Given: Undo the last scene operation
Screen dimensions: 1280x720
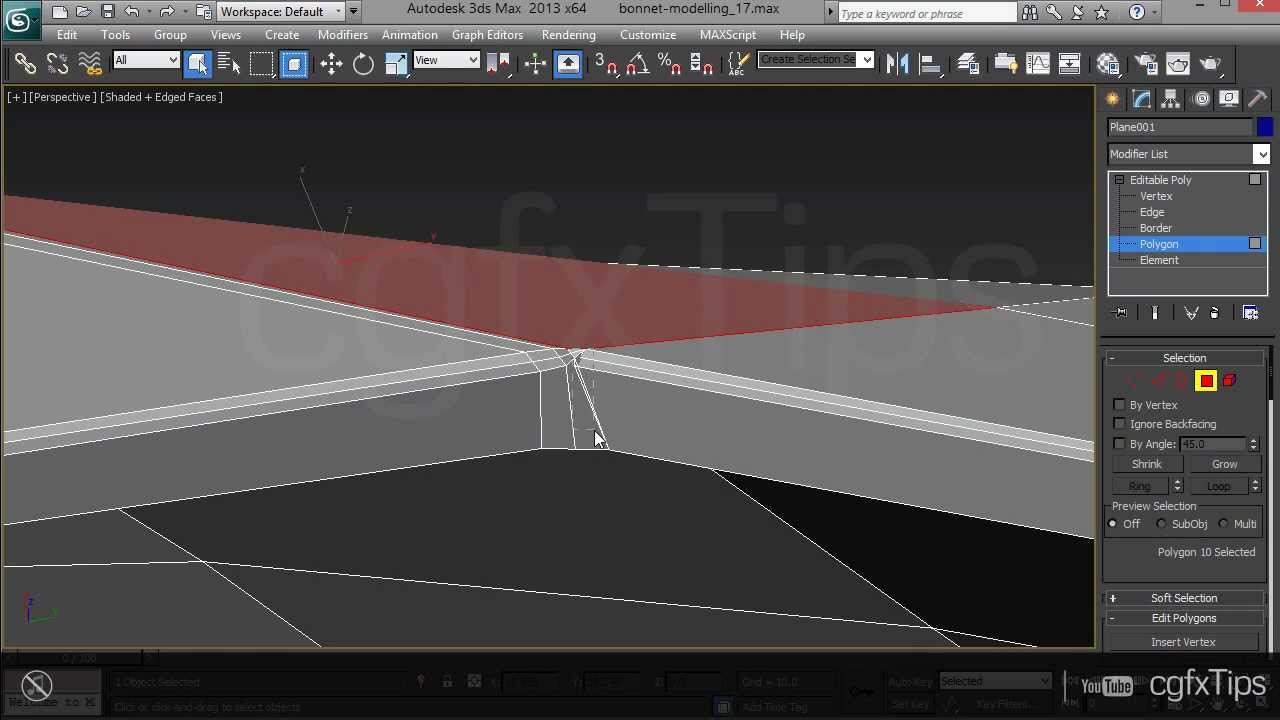Looking at the screenshot, I should [131, 12].
